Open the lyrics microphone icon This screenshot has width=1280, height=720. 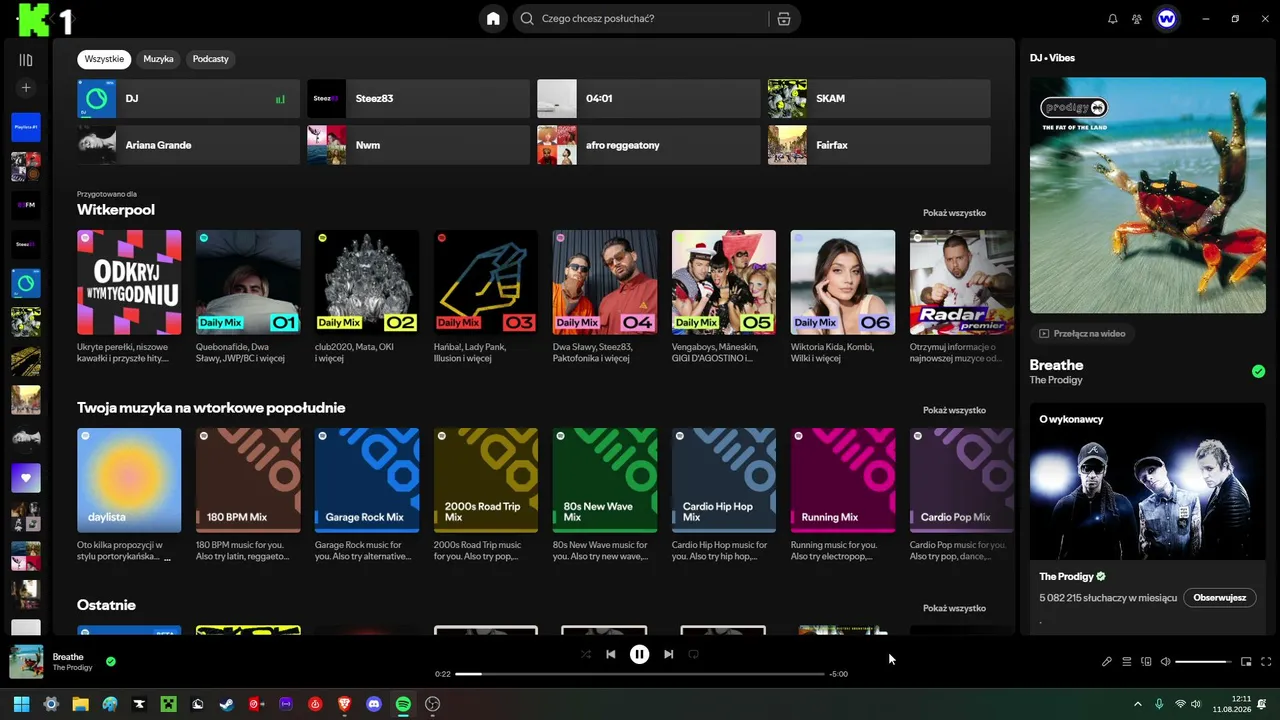point(1107,661)
